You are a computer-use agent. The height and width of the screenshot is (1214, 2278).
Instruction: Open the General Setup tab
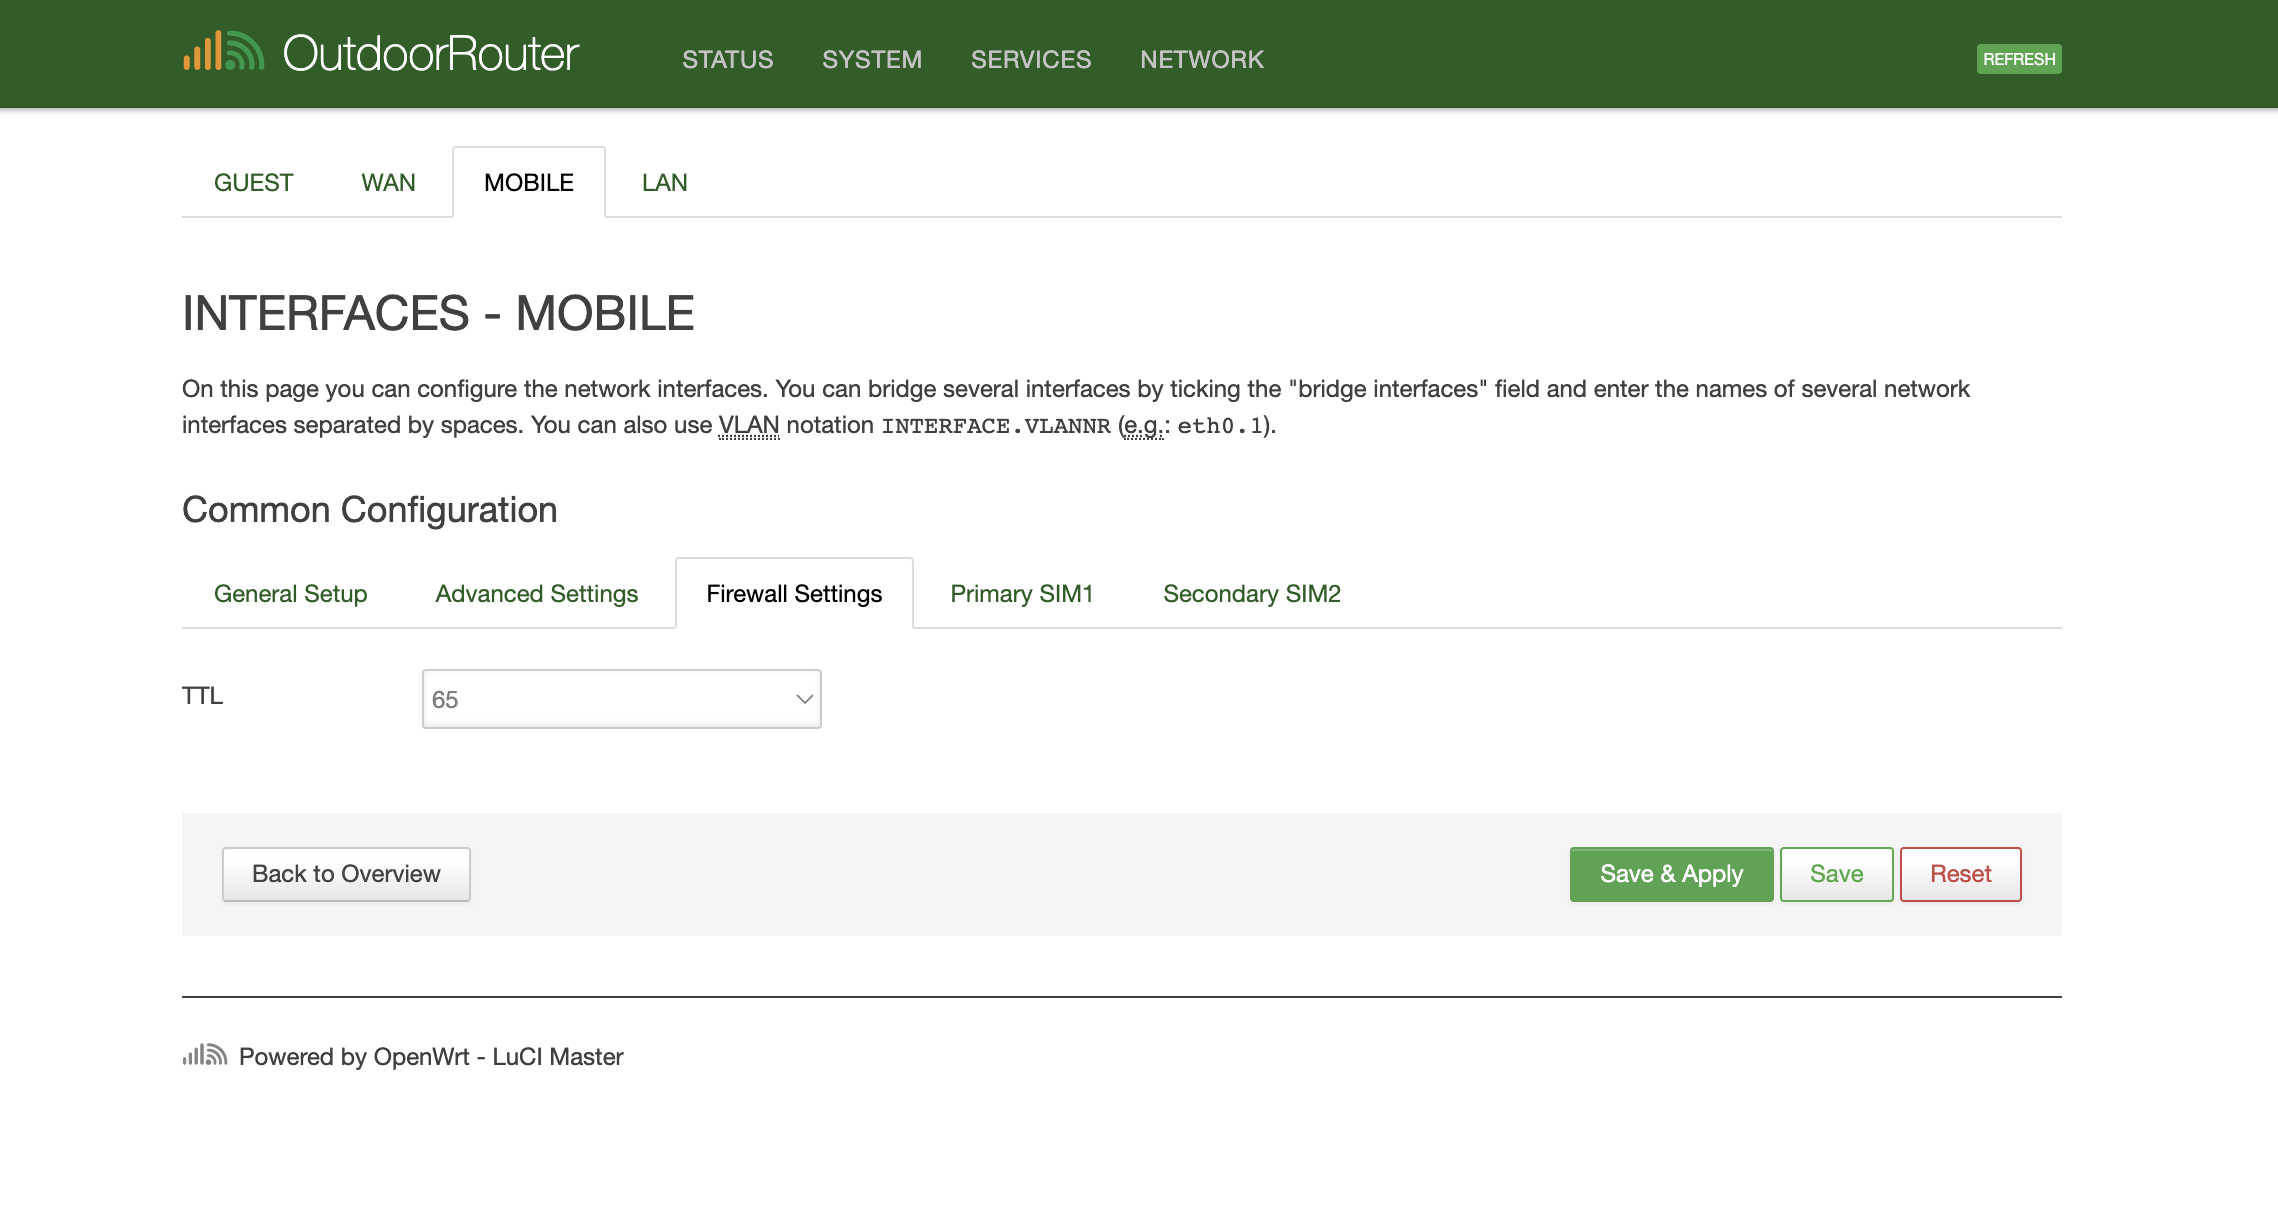click(291, 594)
